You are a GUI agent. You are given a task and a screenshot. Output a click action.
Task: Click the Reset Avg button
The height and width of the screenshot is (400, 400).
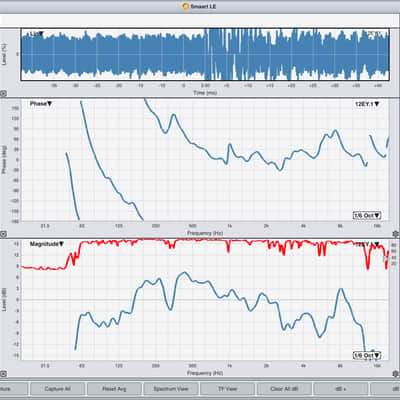[114, 389]
